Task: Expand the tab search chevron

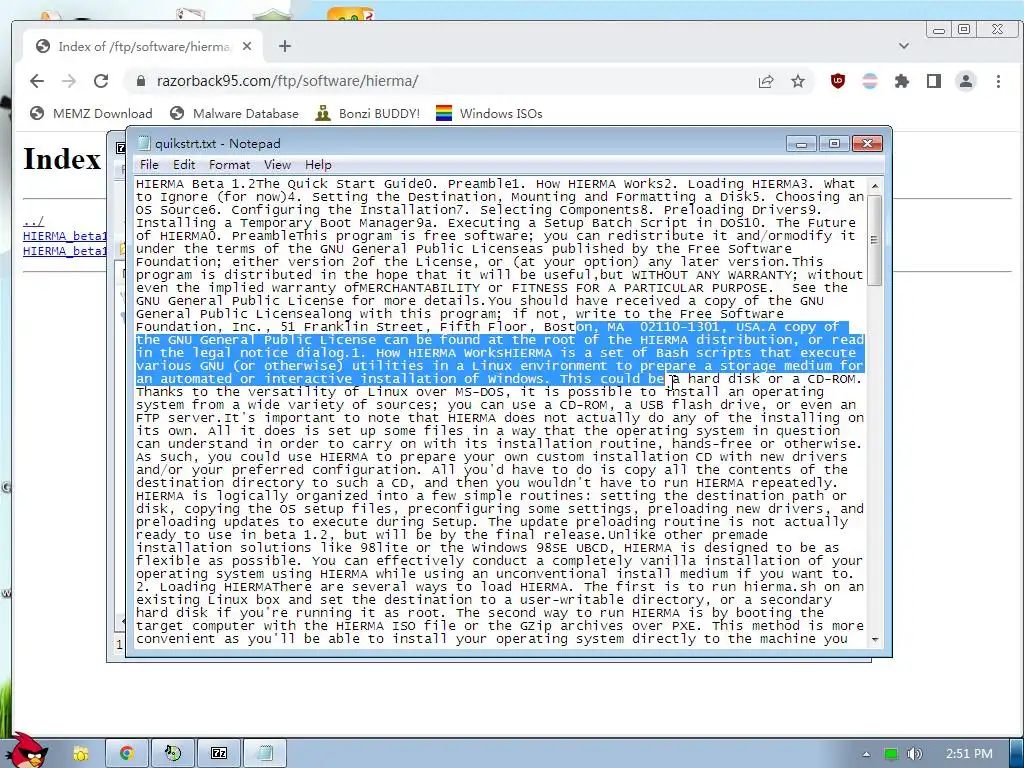Action: click(x=904, y=46)
